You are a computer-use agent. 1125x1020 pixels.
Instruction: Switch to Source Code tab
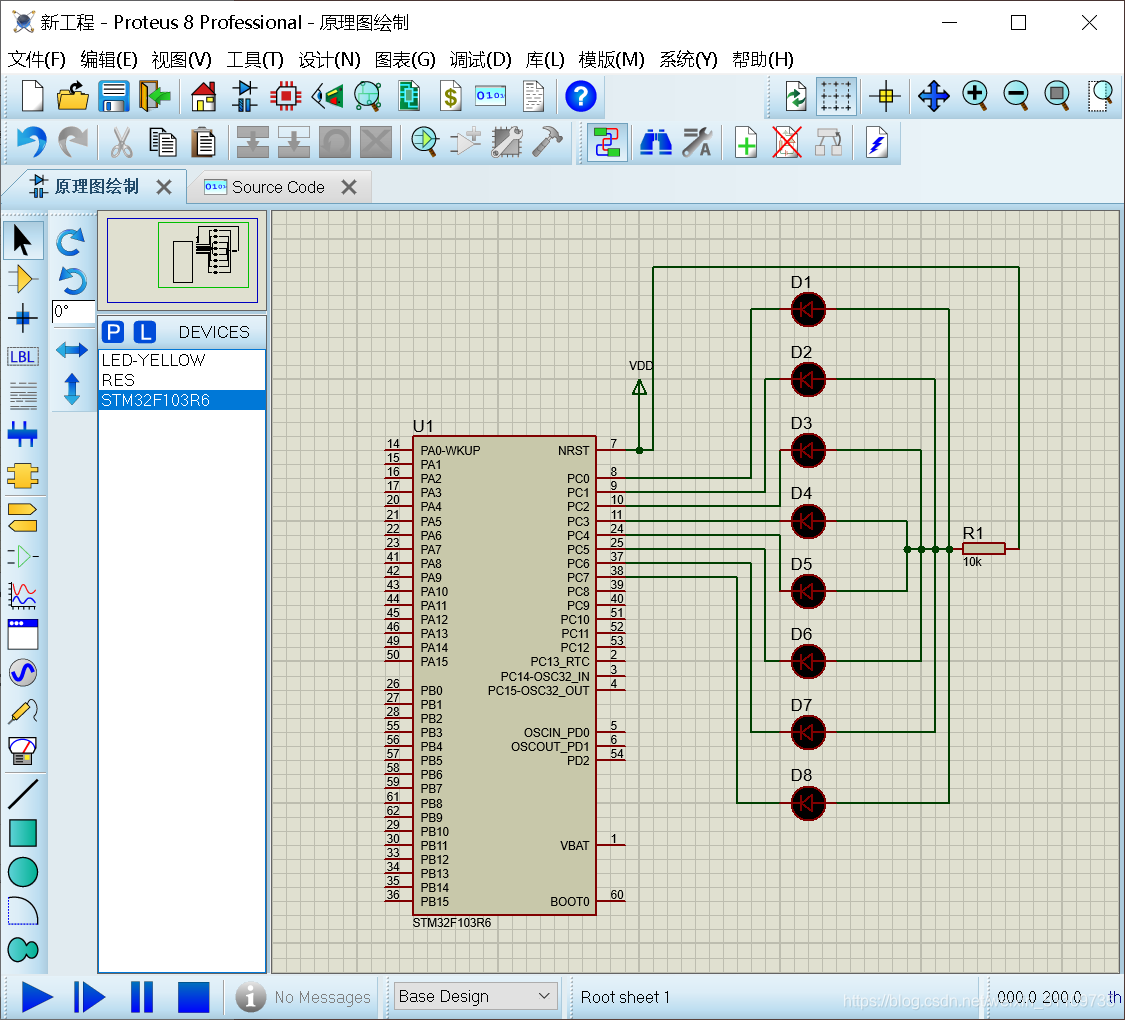(x=278, y=187)
